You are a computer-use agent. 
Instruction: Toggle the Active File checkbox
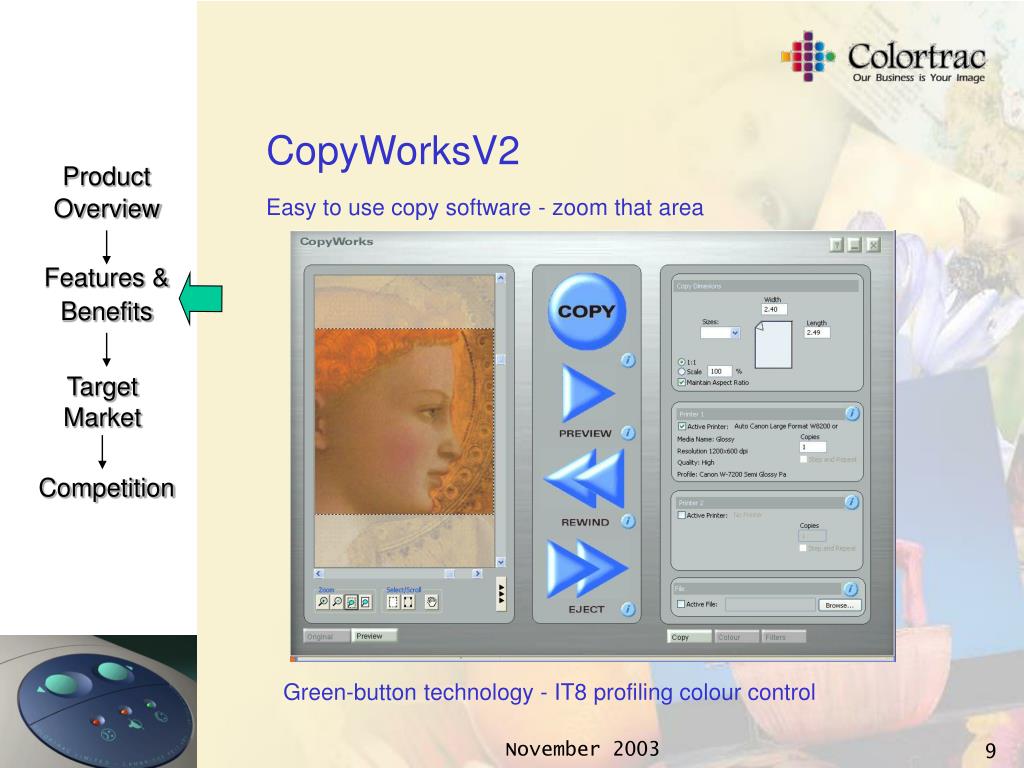pyautogui.click(x=681, y=604)
